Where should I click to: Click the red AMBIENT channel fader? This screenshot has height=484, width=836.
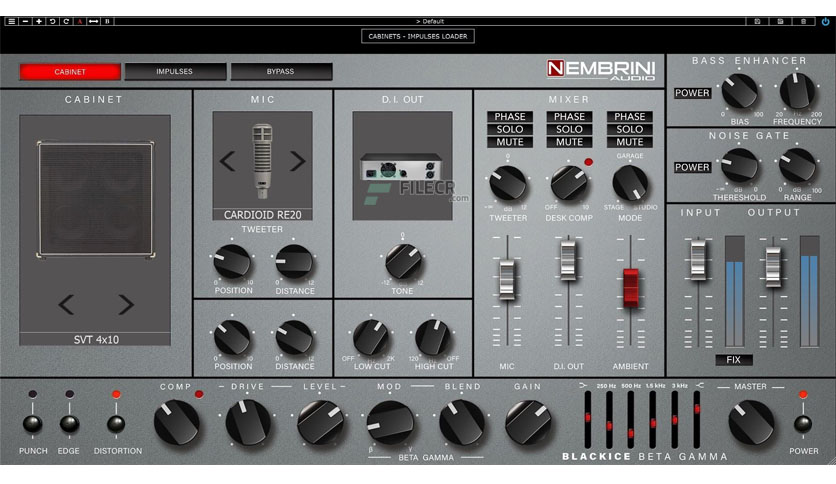pos(631,288)
